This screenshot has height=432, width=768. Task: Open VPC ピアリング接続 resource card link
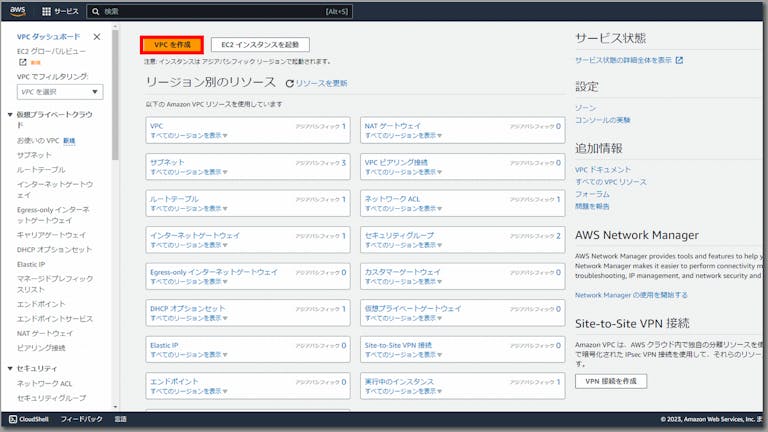[x=396, y=163]
